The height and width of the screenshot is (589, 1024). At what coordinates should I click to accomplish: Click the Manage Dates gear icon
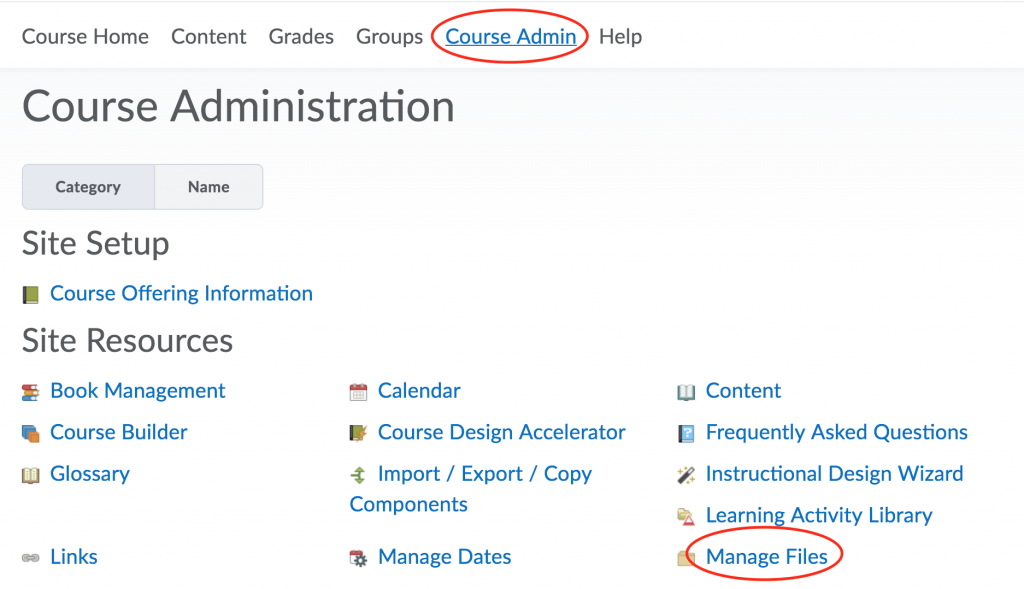[356, 557]
